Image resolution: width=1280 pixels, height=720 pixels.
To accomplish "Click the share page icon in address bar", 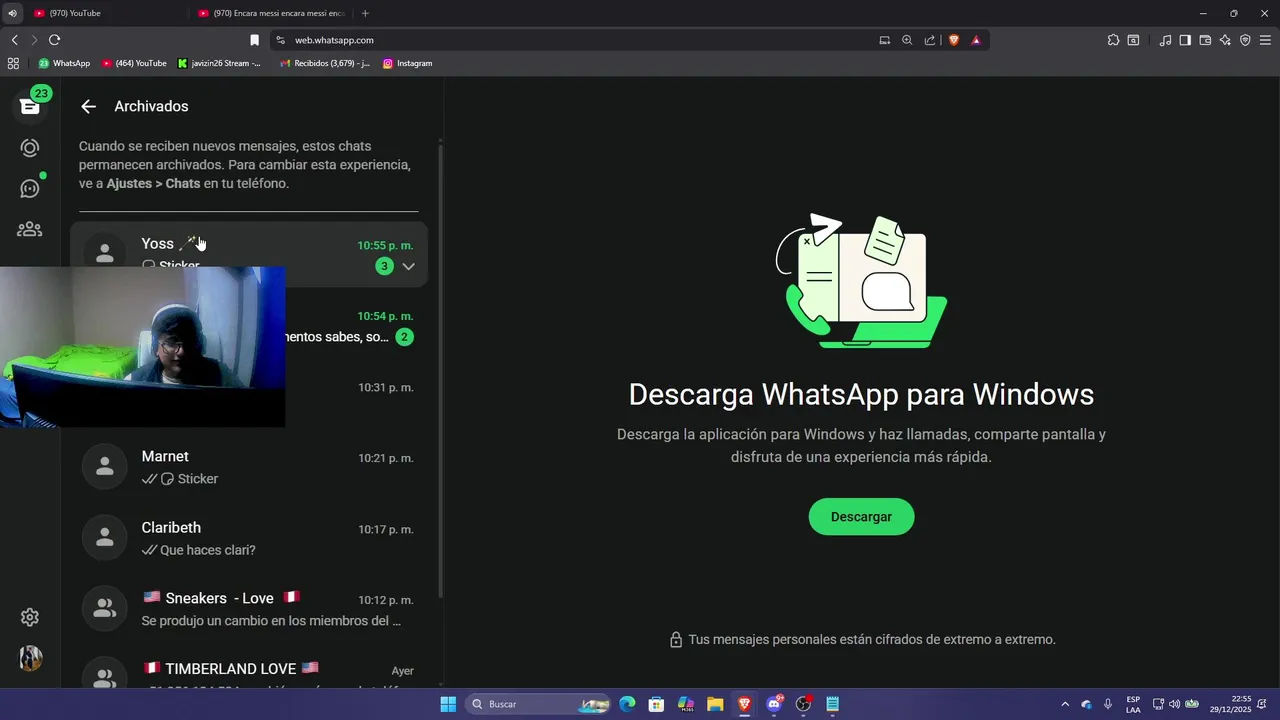I will pos(930,40).
